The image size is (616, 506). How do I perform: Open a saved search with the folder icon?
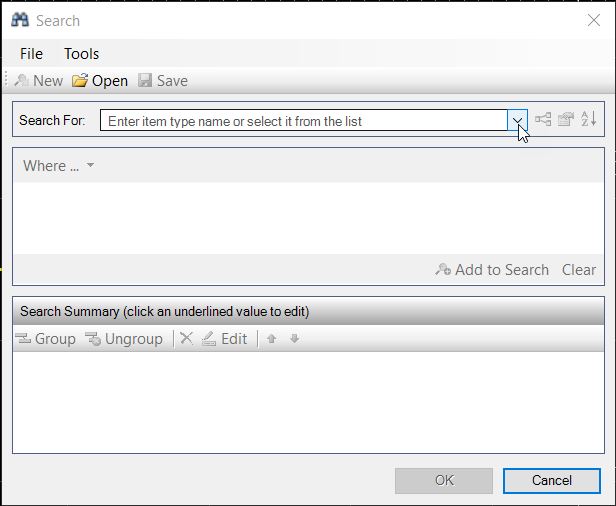(x=80, y=81)
